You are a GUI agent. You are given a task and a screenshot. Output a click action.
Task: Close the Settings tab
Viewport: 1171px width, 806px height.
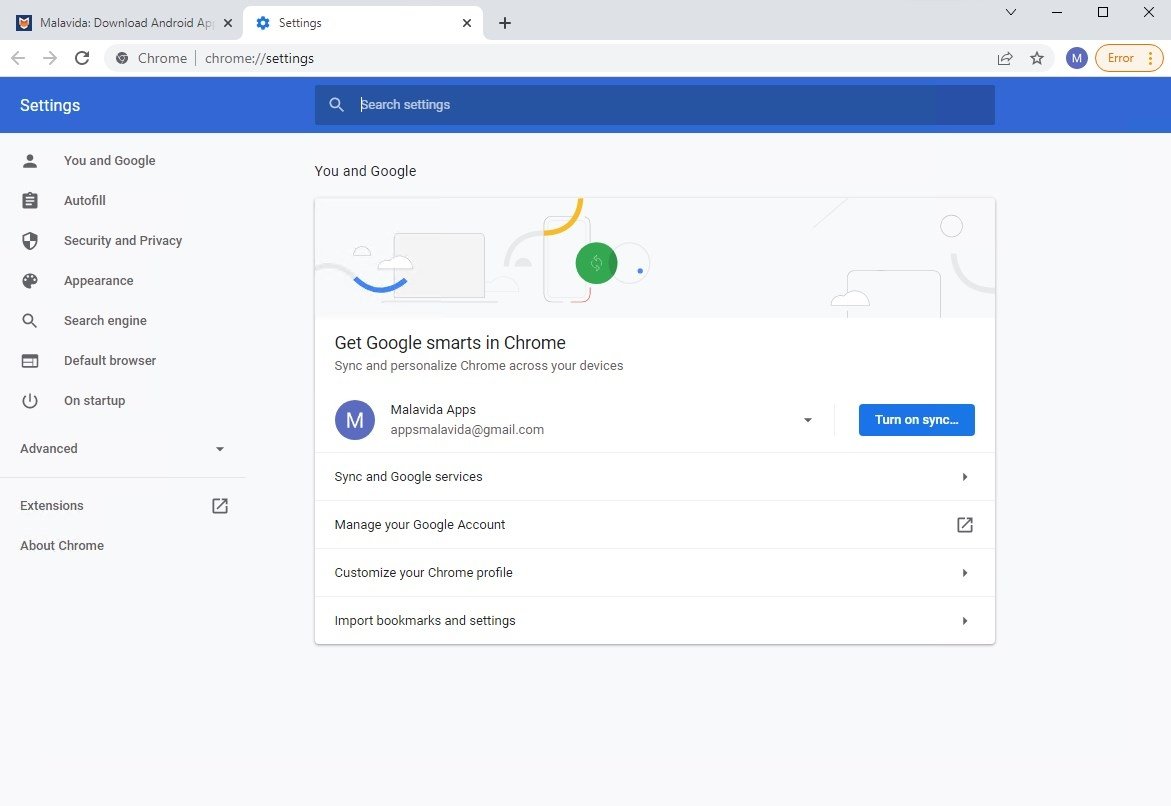(467, 23)
